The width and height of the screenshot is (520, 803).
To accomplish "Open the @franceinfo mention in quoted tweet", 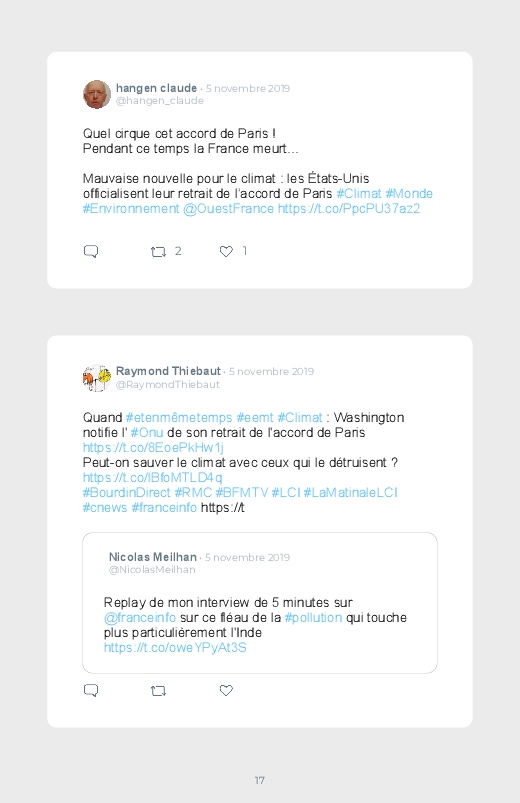I will (x=140, y=617).
